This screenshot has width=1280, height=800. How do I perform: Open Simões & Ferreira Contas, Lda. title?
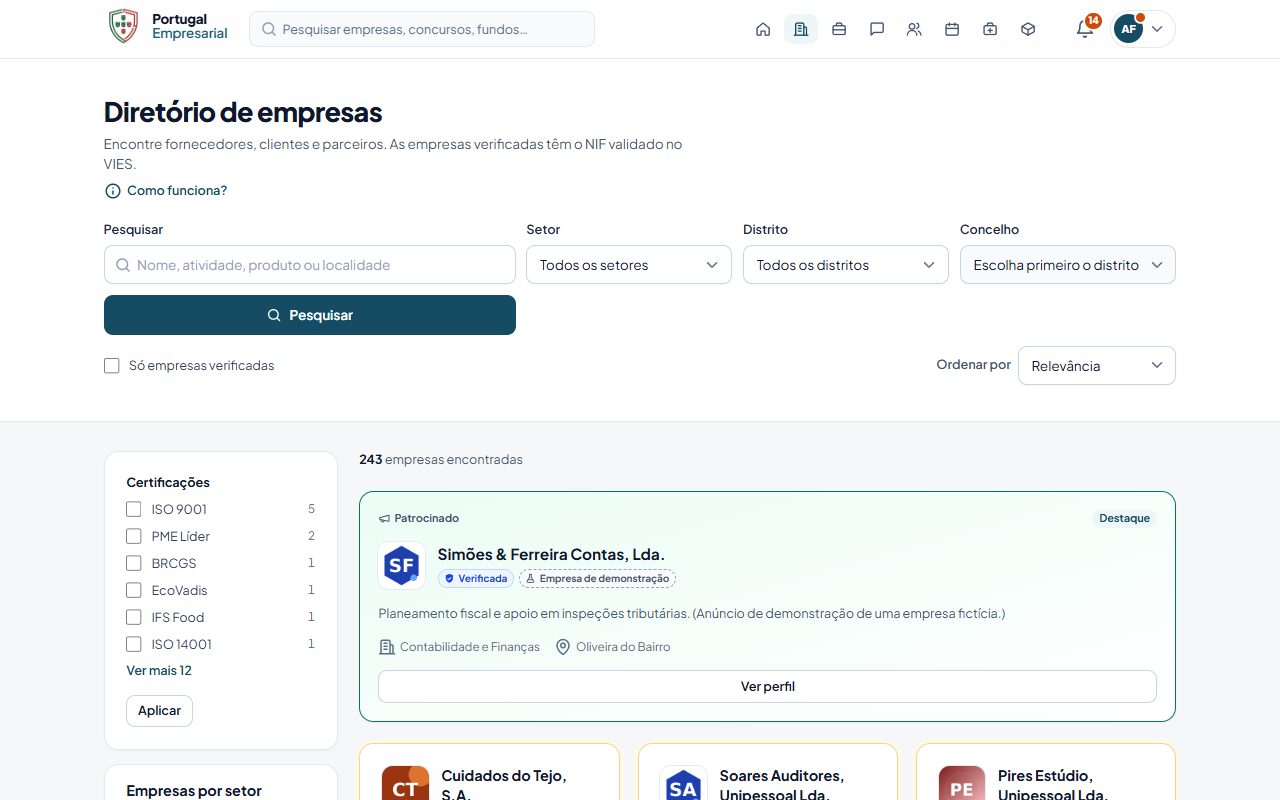point(551,554)
